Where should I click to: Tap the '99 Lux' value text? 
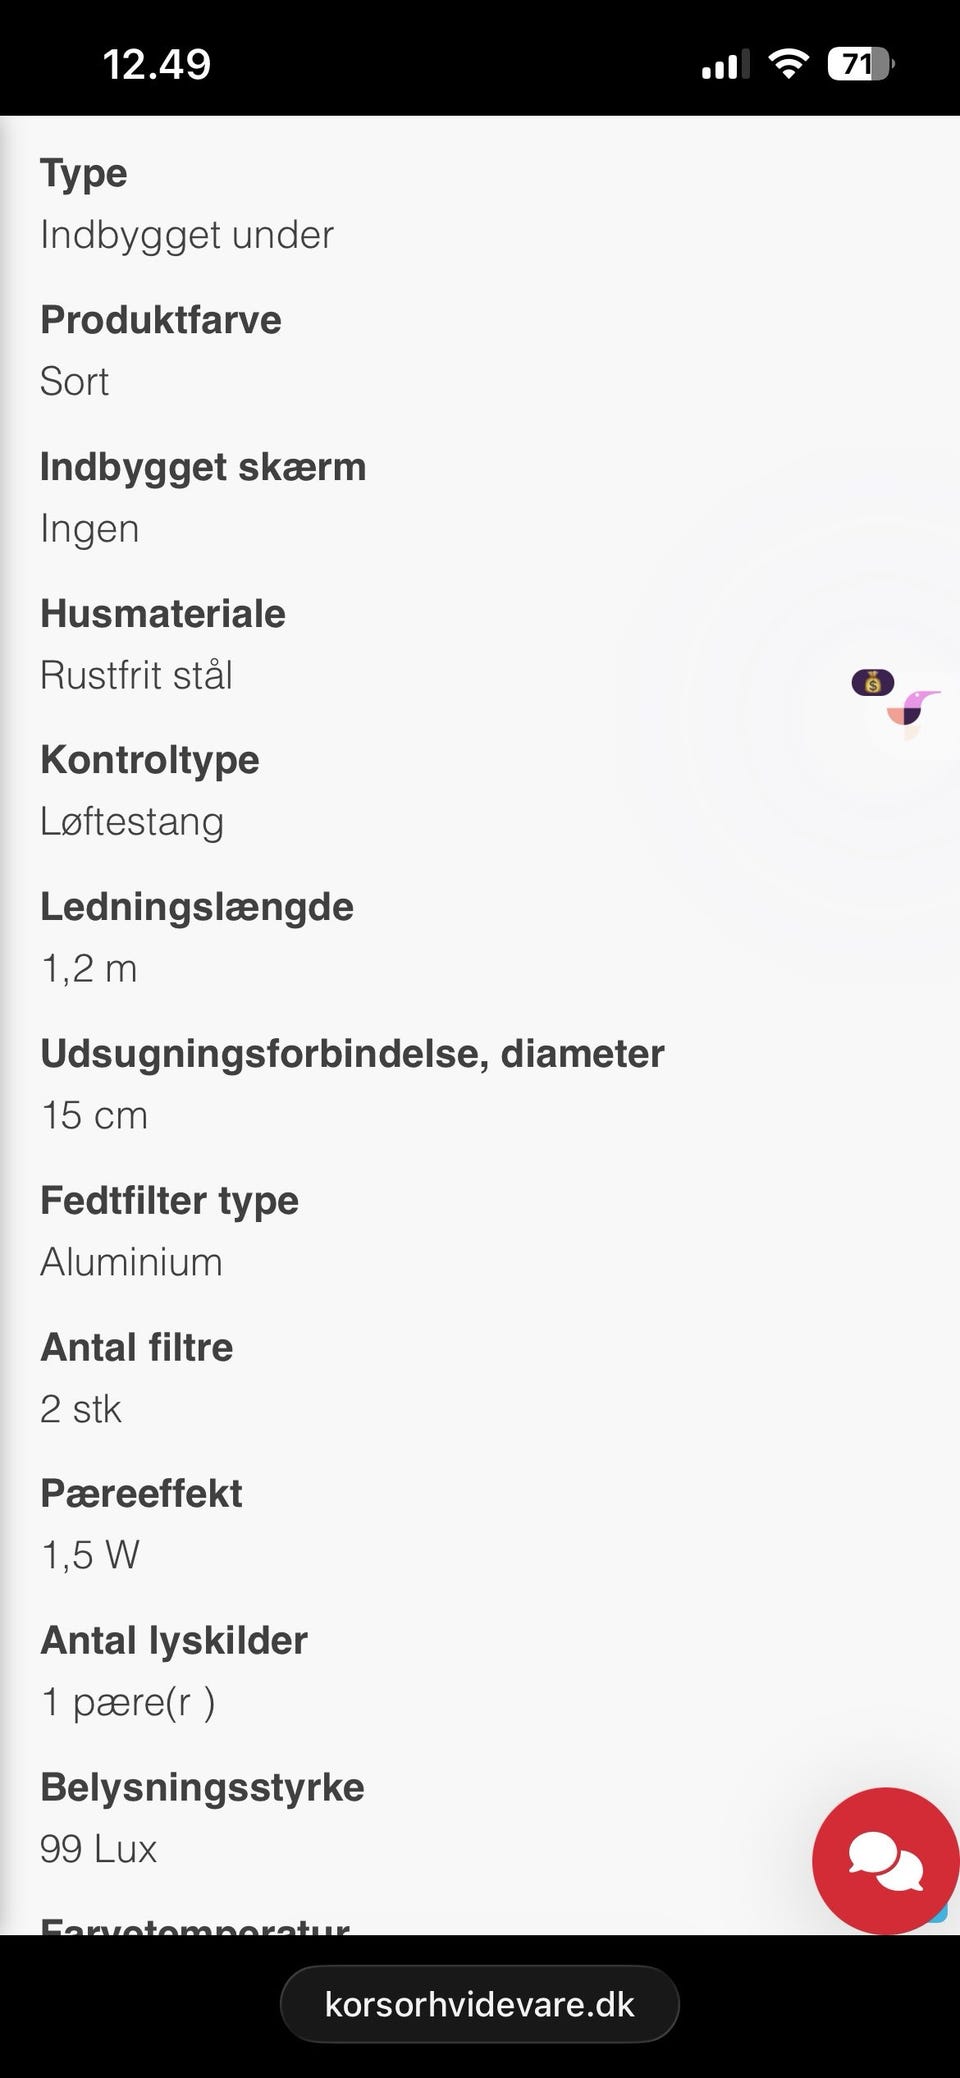(99, 1849)
